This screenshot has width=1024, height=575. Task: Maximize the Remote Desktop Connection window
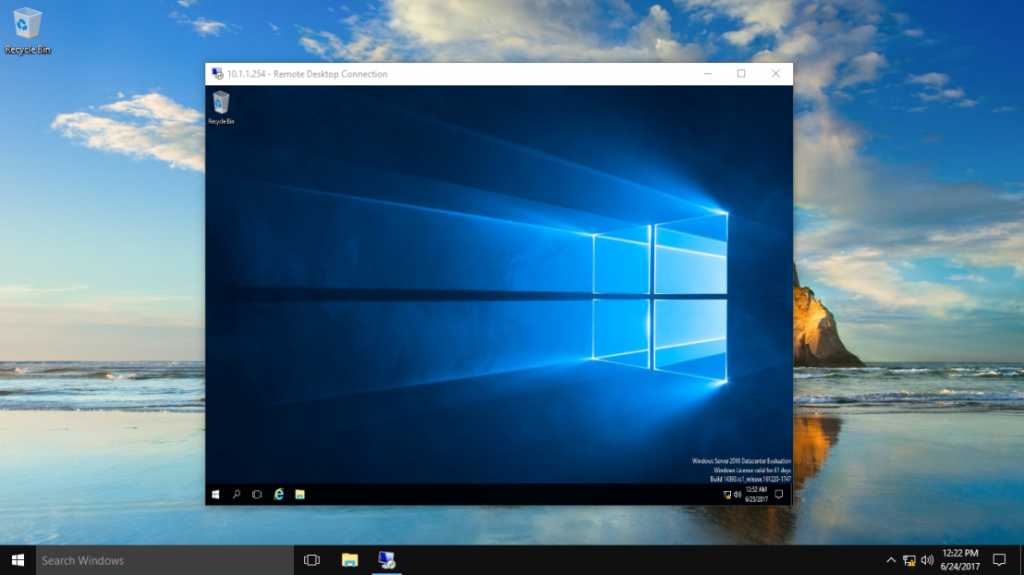pyautogui.click(x=741, y=74)
